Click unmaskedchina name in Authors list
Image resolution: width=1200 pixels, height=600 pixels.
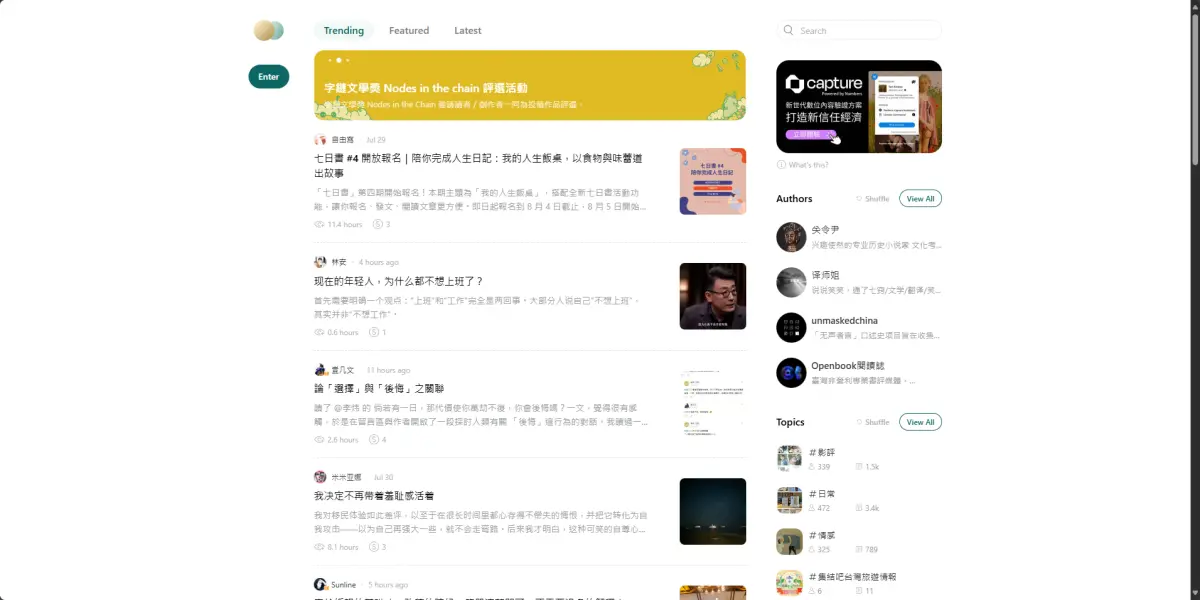click(844, 320)
